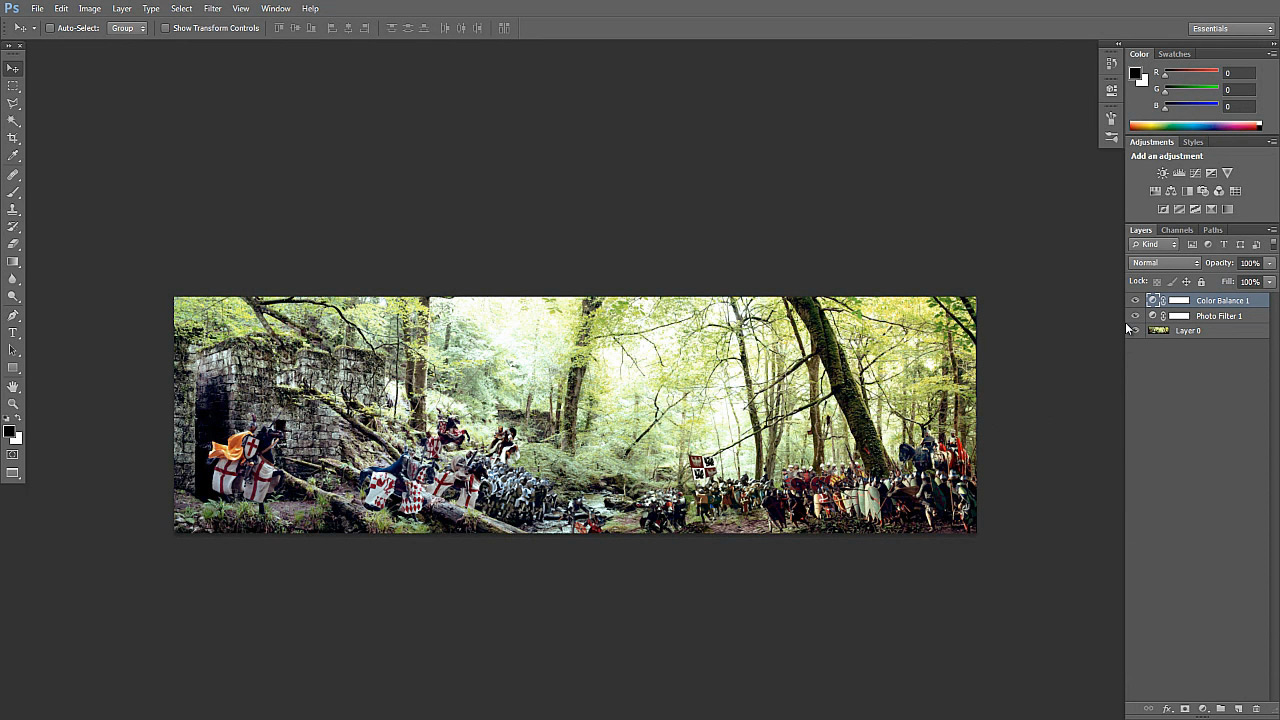Select the Healing Brush tool
Screen dimensions: 1280x720
13,174
